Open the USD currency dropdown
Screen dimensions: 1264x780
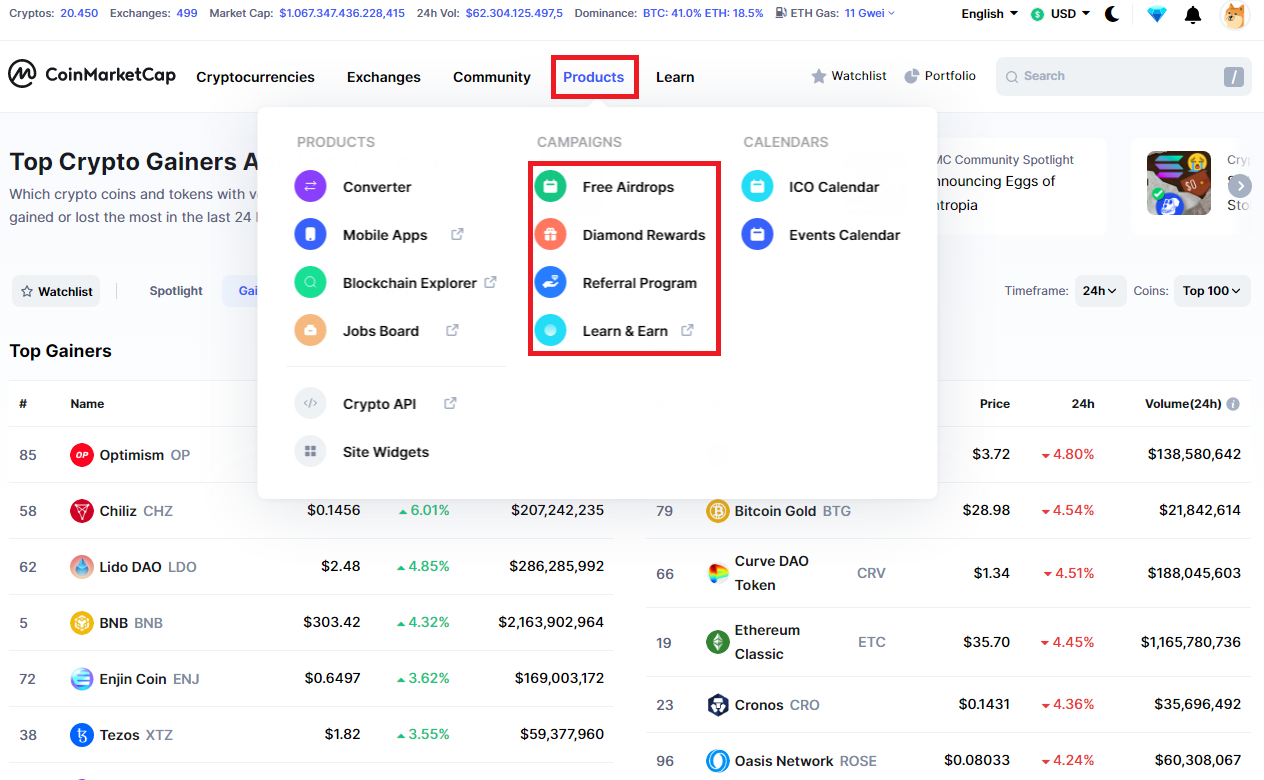click(1061, 14)
